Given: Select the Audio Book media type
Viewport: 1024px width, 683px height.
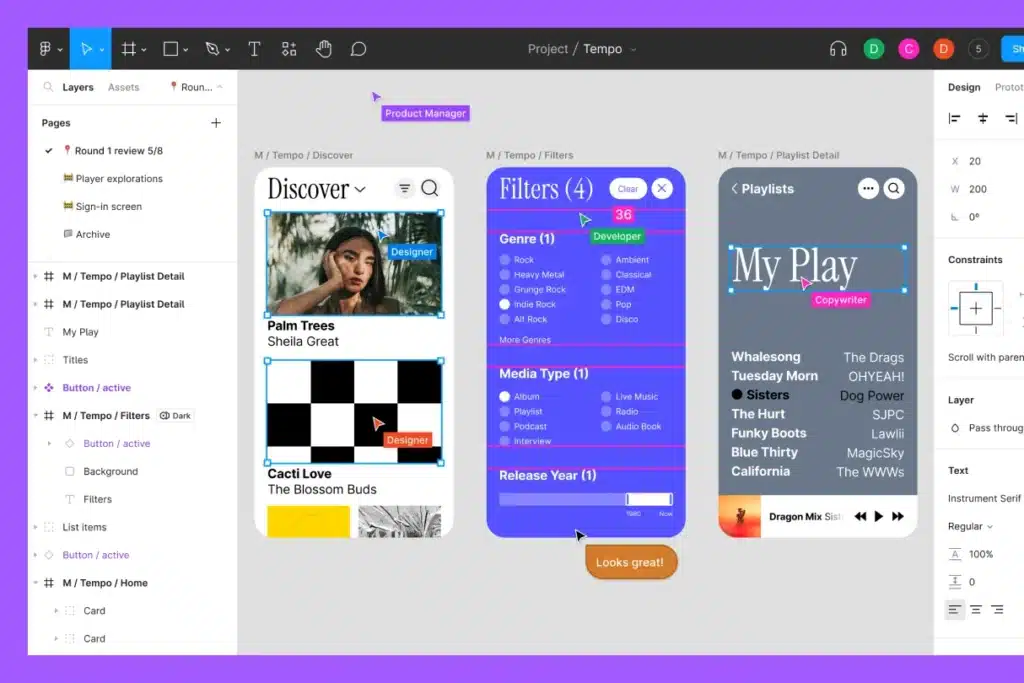Looking at the screenshot, I should pyautogui.click(x=631, y=426).
